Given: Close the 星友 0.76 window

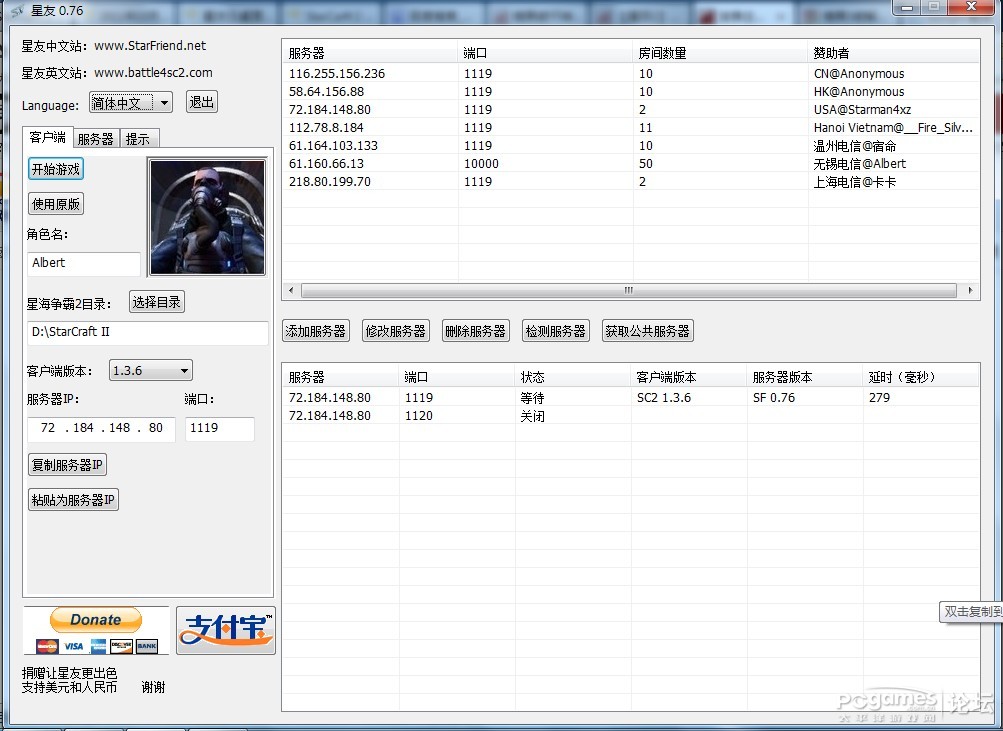Looking at the screenshot, I should coord(971,7).
